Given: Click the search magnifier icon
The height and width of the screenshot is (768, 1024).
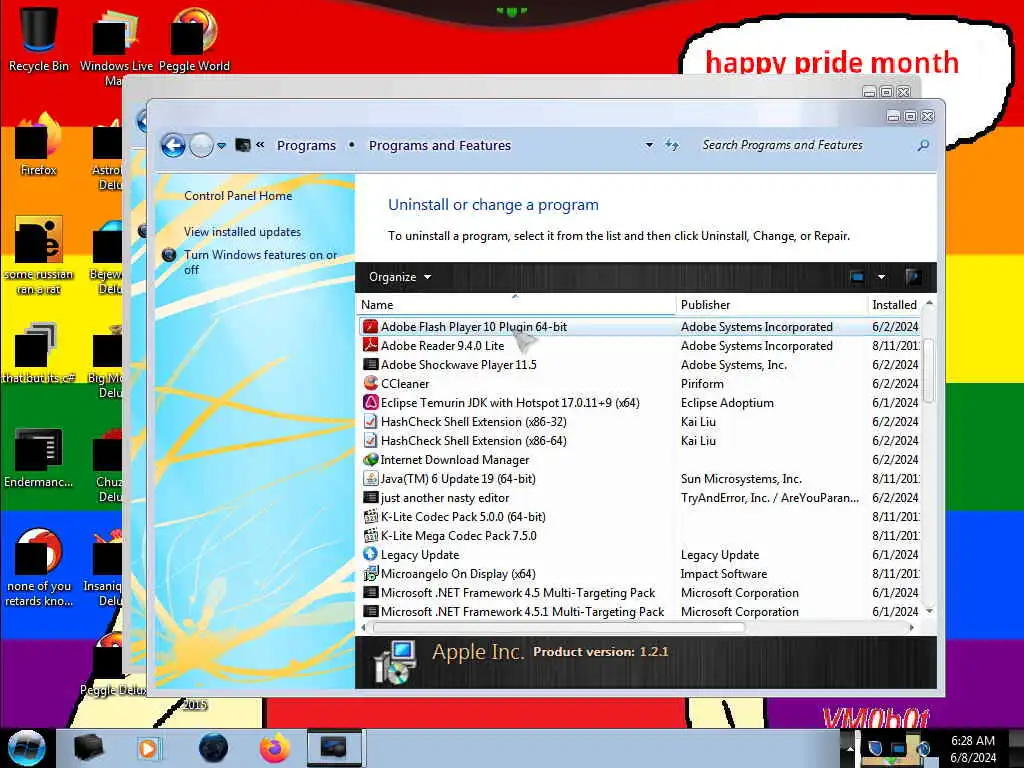Looking at the screenshot, I should tap(923, 145).
